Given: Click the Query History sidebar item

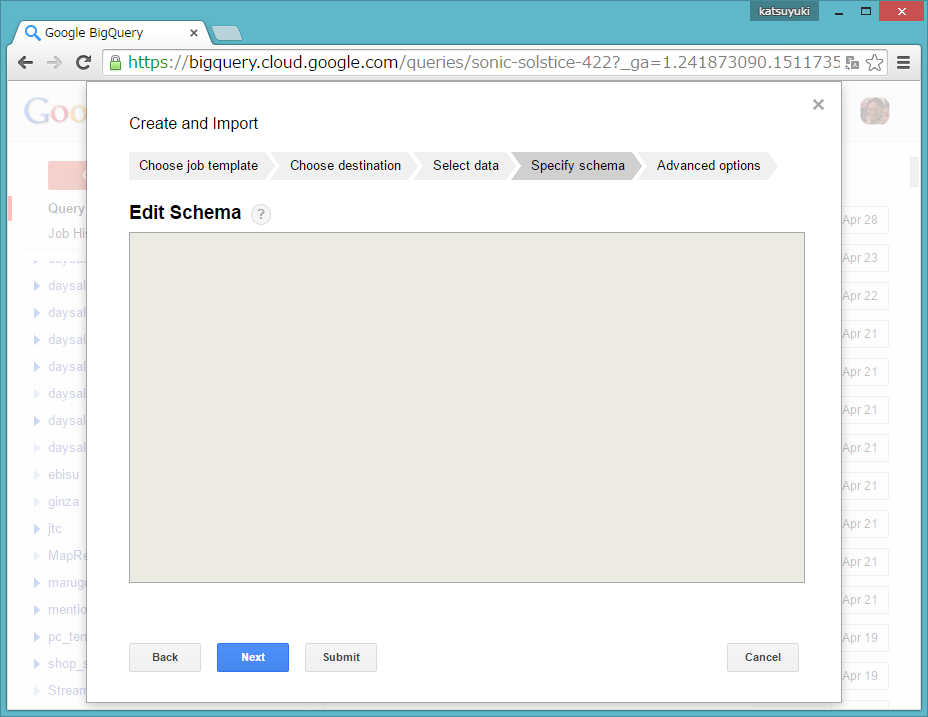Looking at the screenshot, I should [66, 208].
